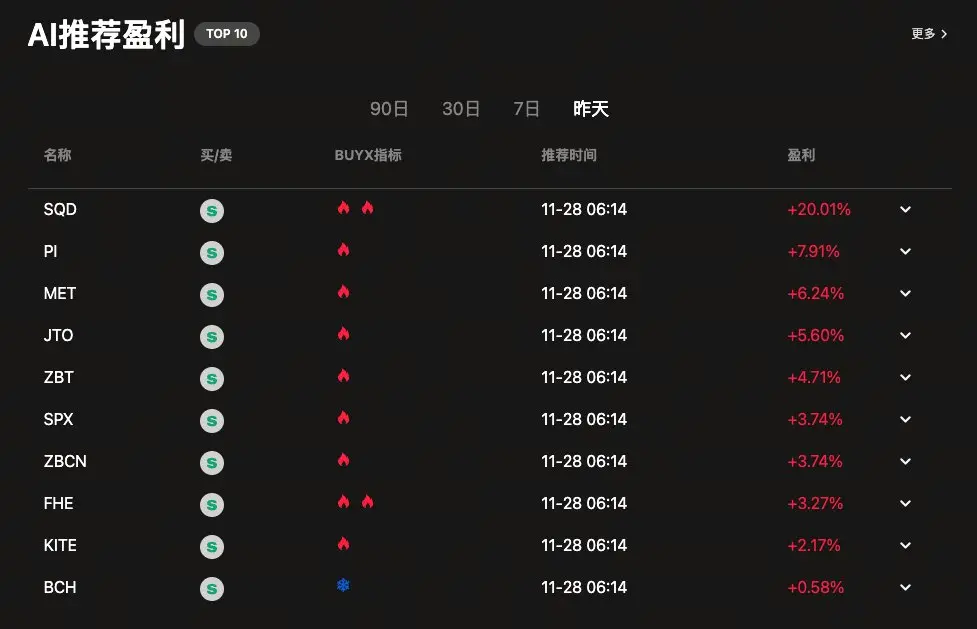Click the TOP 10 badge

pyautogui.click(x=226, y=34)
